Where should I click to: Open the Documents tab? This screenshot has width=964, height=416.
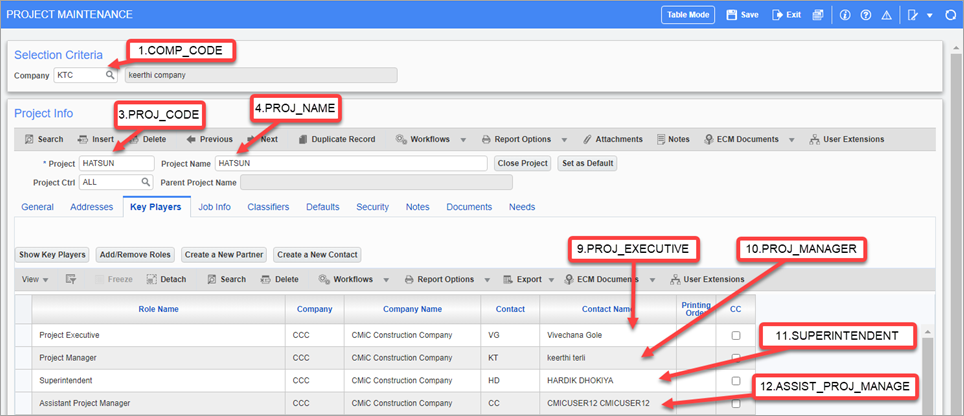pyautogui.click(x=469, y=207)
